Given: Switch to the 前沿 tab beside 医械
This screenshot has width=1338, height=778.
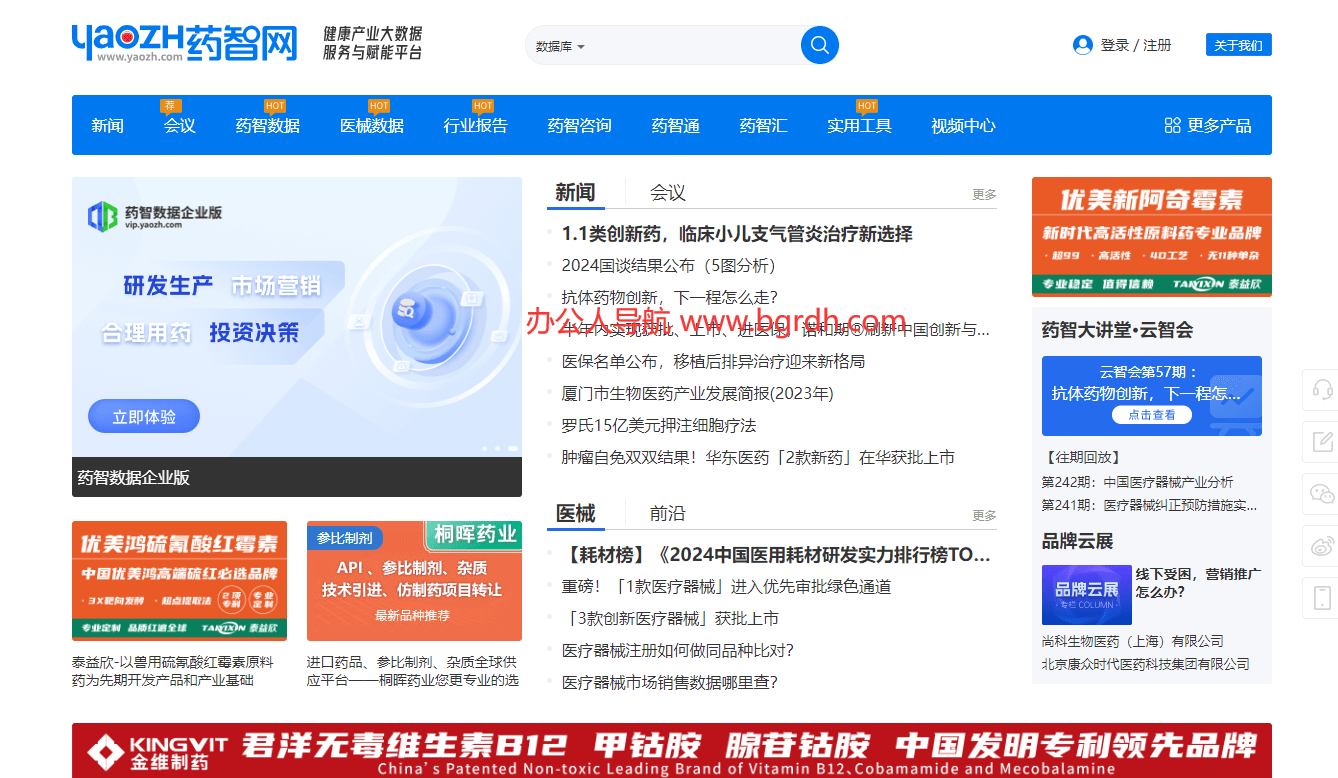Looking at the screenshot, I should pyautogui.click(x=667, y=513).
